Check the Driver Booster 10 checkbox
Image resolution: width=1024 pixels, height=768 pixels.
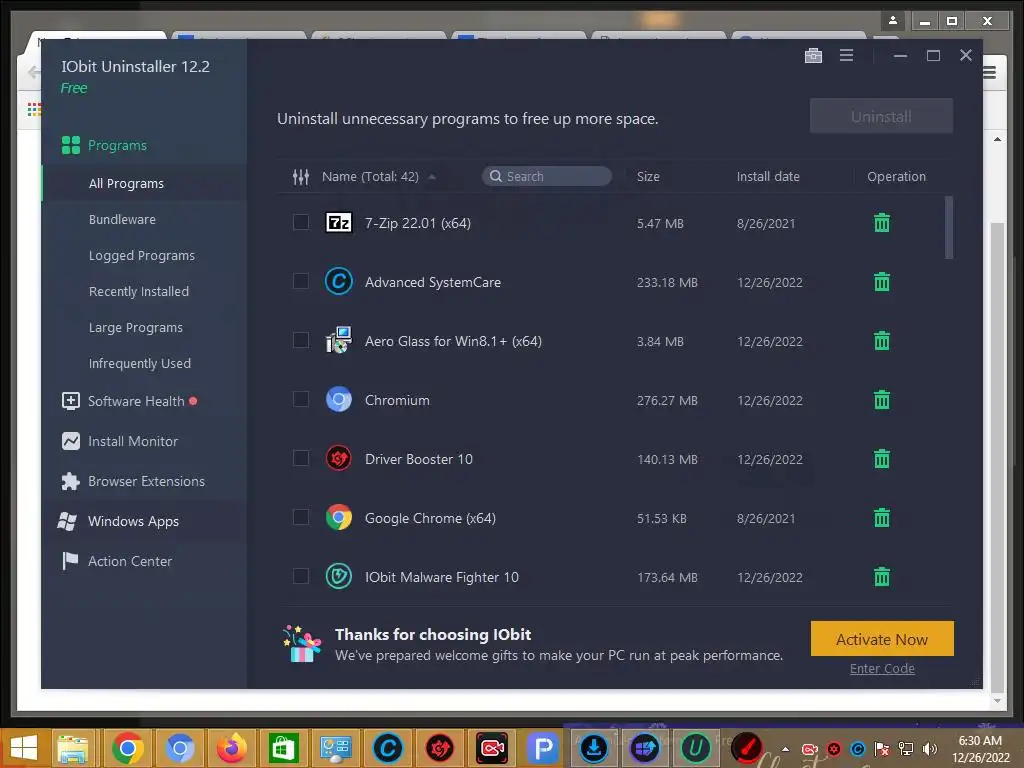click(x=300, y=458)
